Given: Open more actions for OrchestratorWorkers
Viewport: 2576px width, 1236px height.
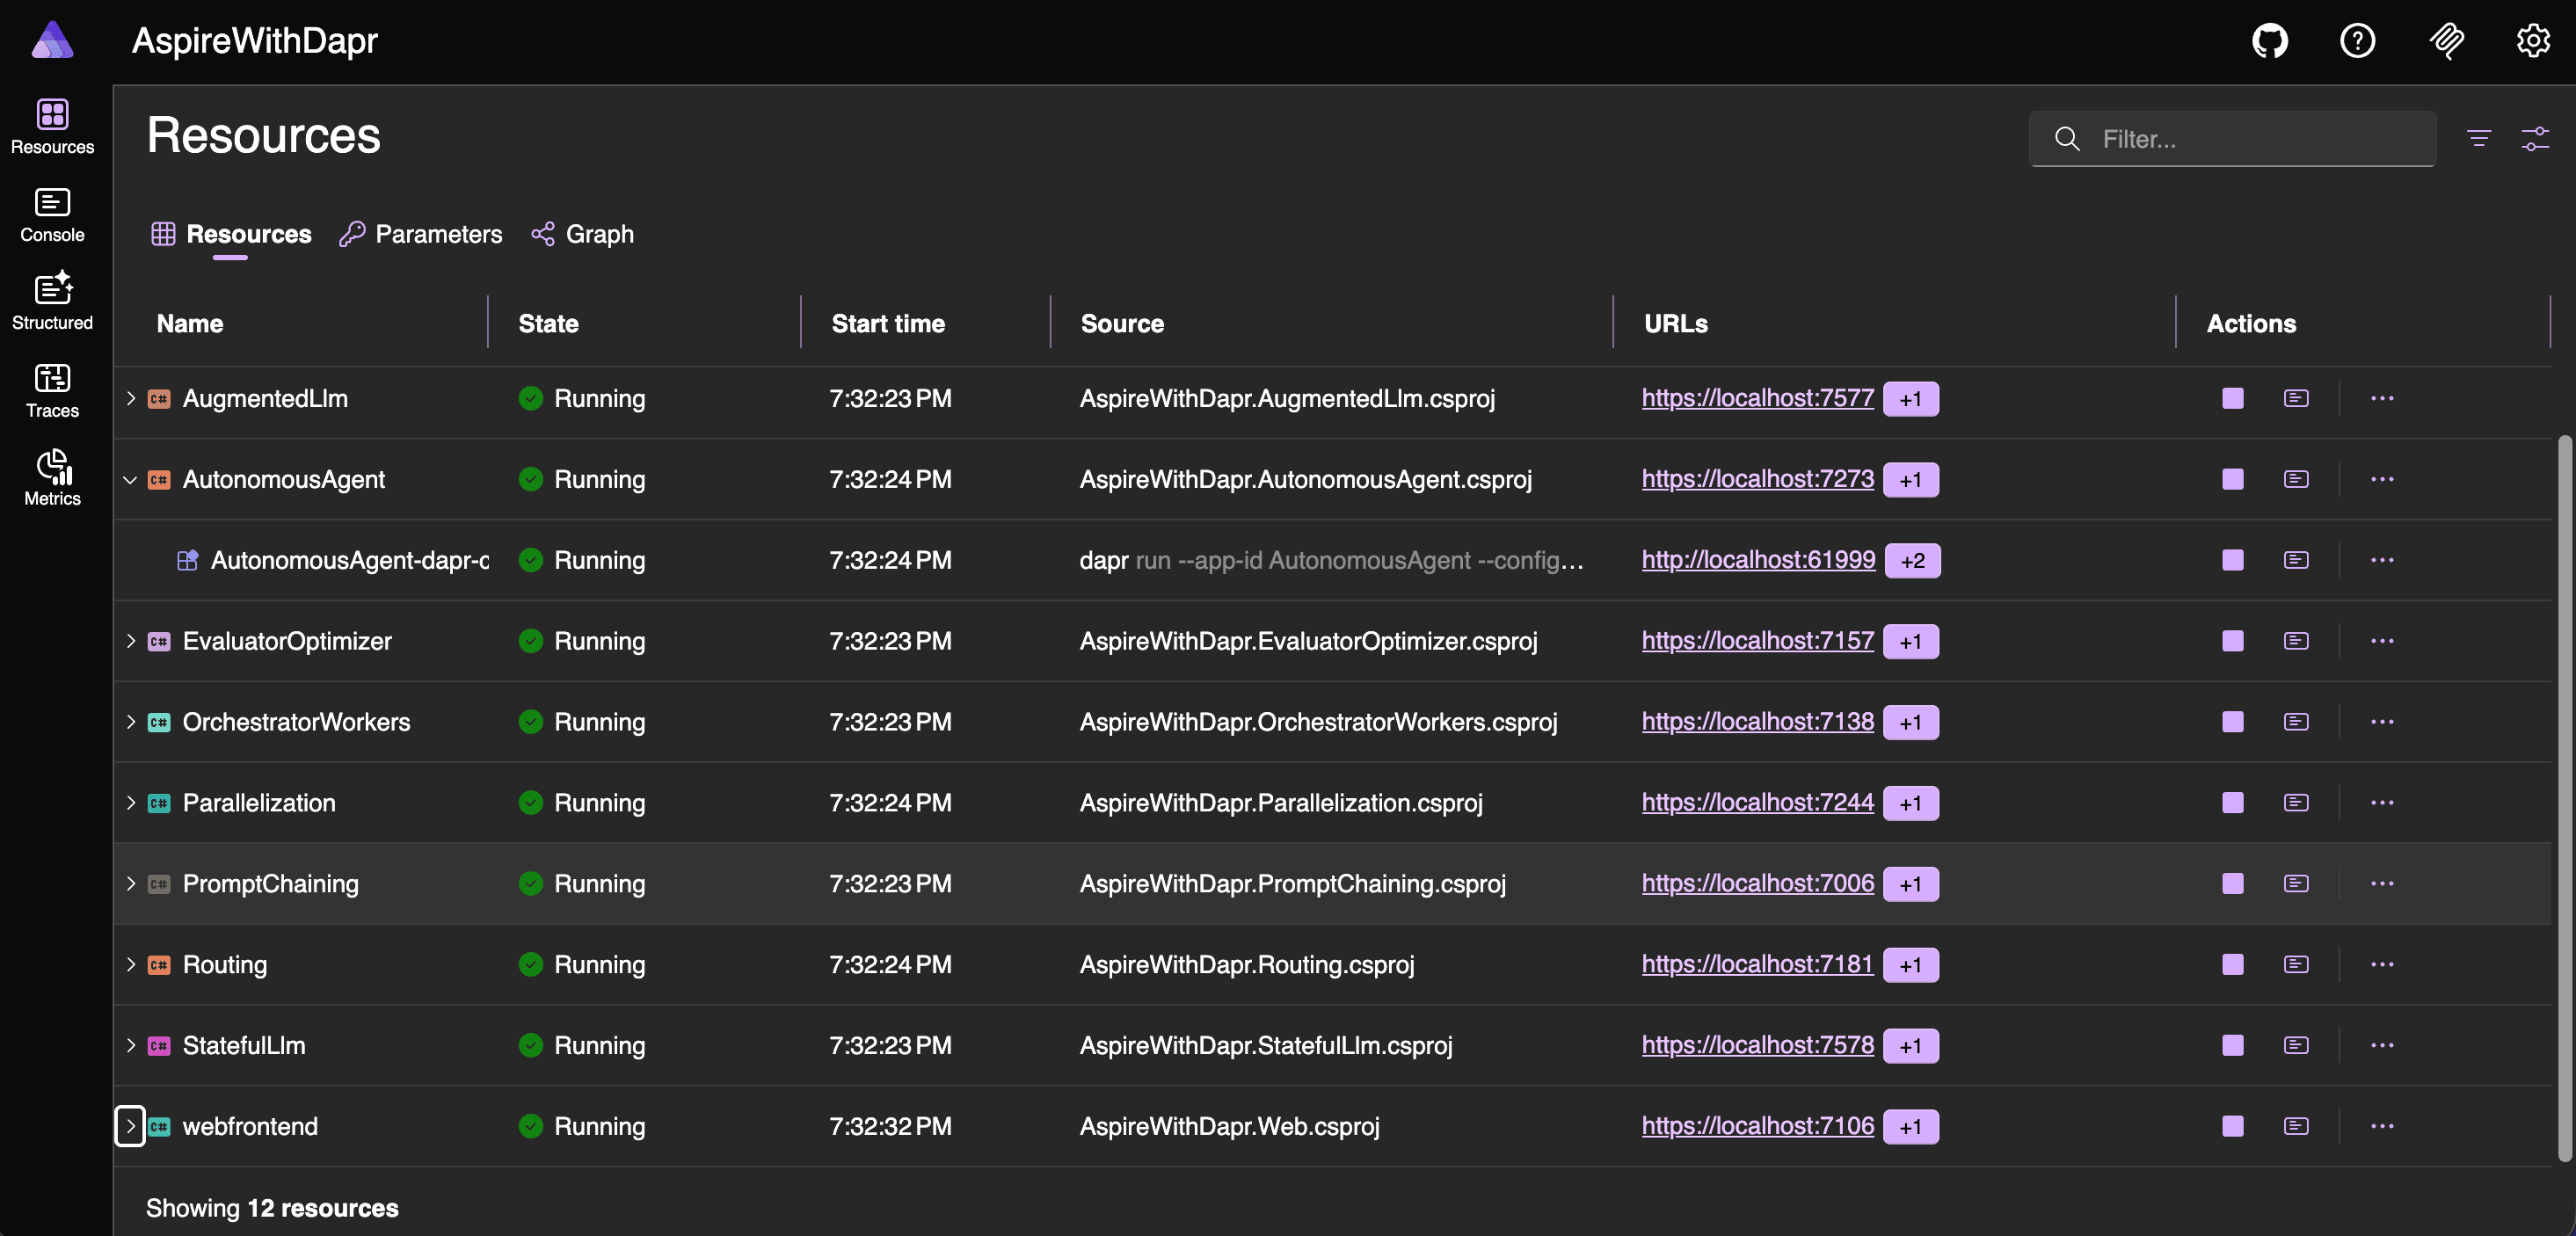Looking at the screenshot, I should [2382, 722].
